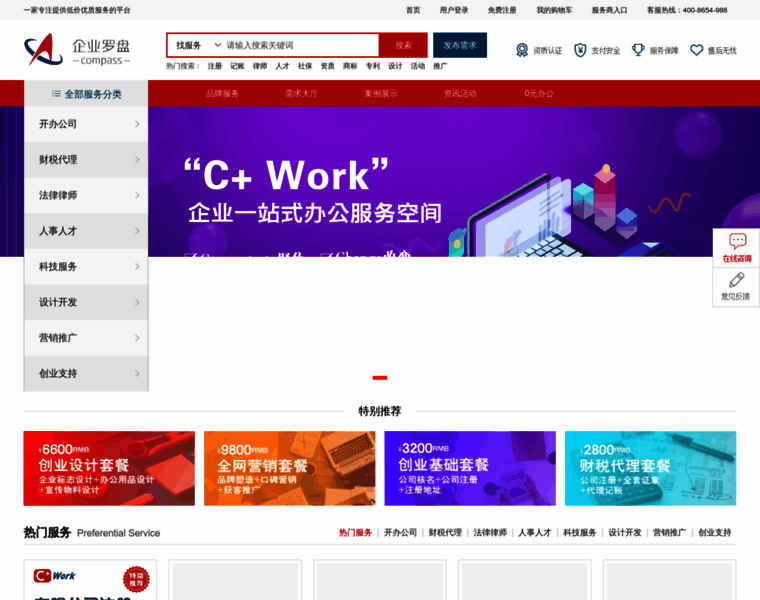Open 在线咨询 chat bubble icon

tap(737, 241)
